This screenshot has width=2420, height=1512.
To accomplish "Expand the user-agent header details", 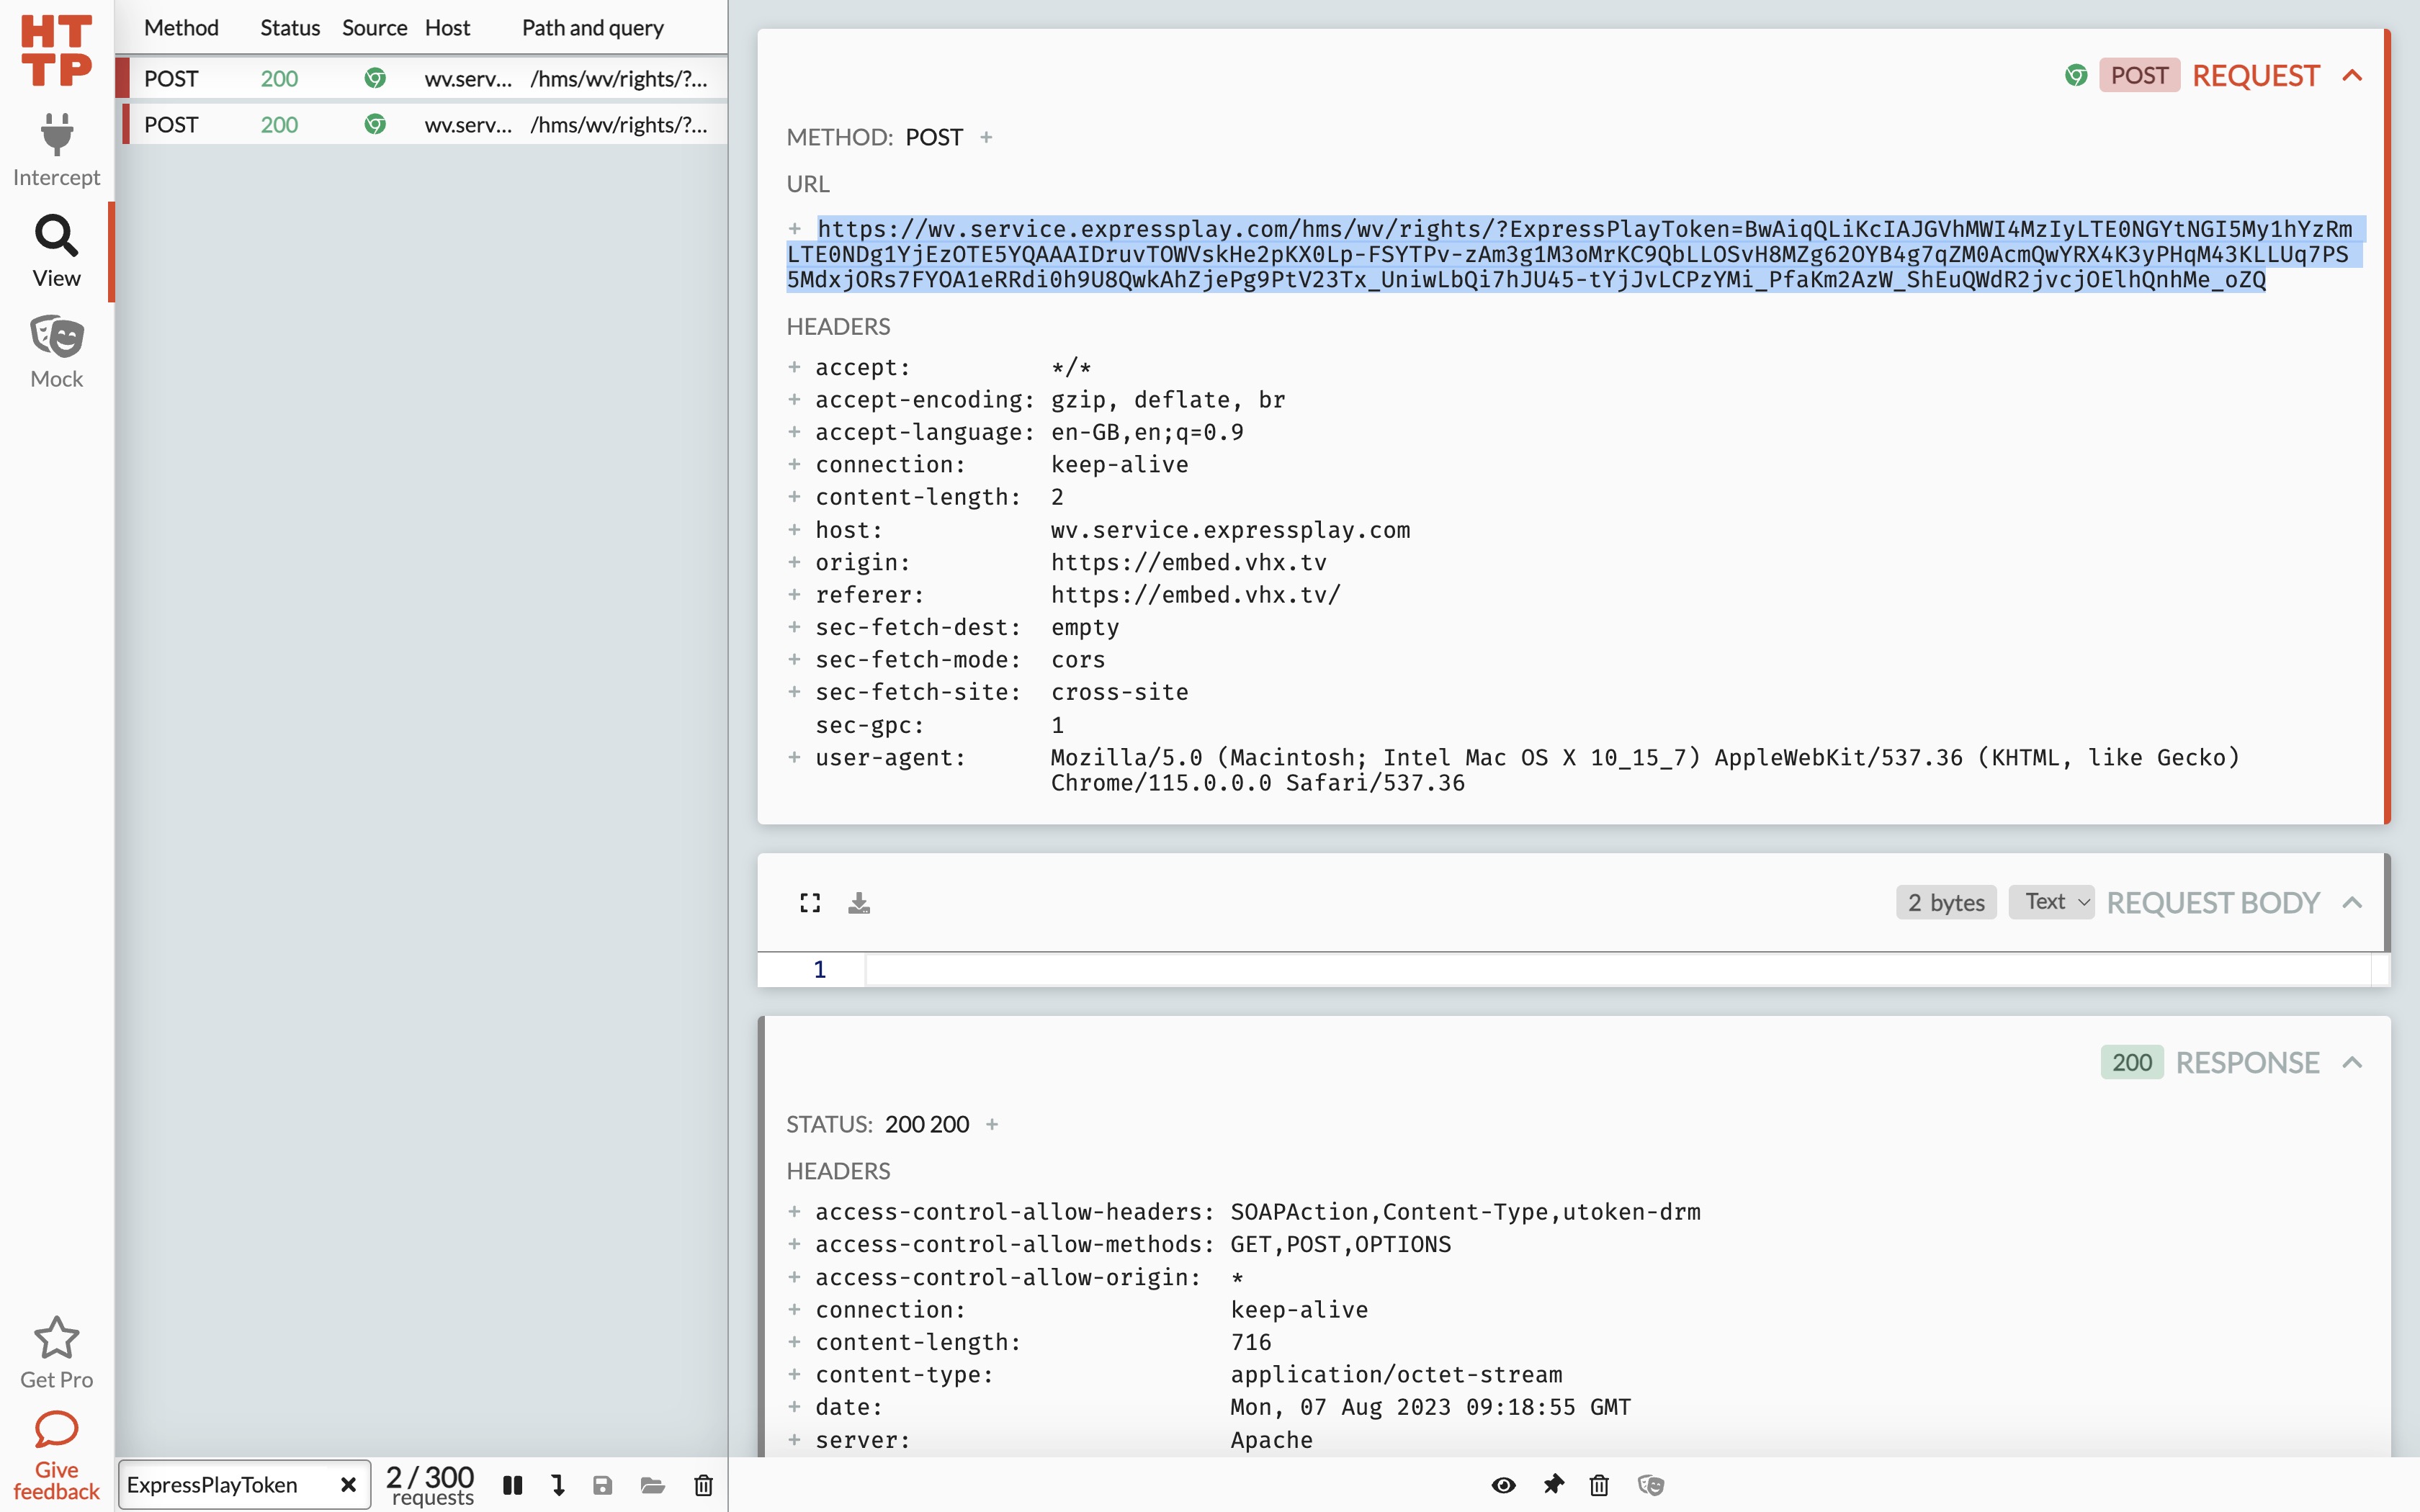I will point(794,758).
